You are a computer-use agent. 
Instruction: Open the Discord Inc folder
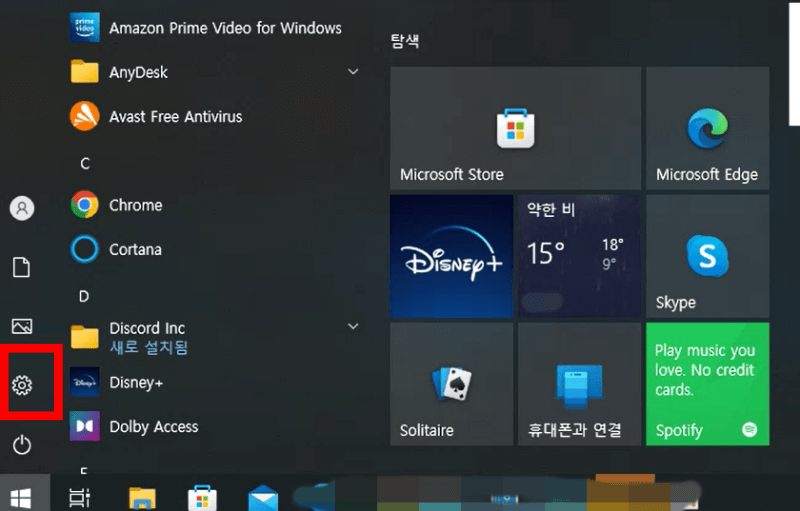pyautogui.click(x=214, y=337)
